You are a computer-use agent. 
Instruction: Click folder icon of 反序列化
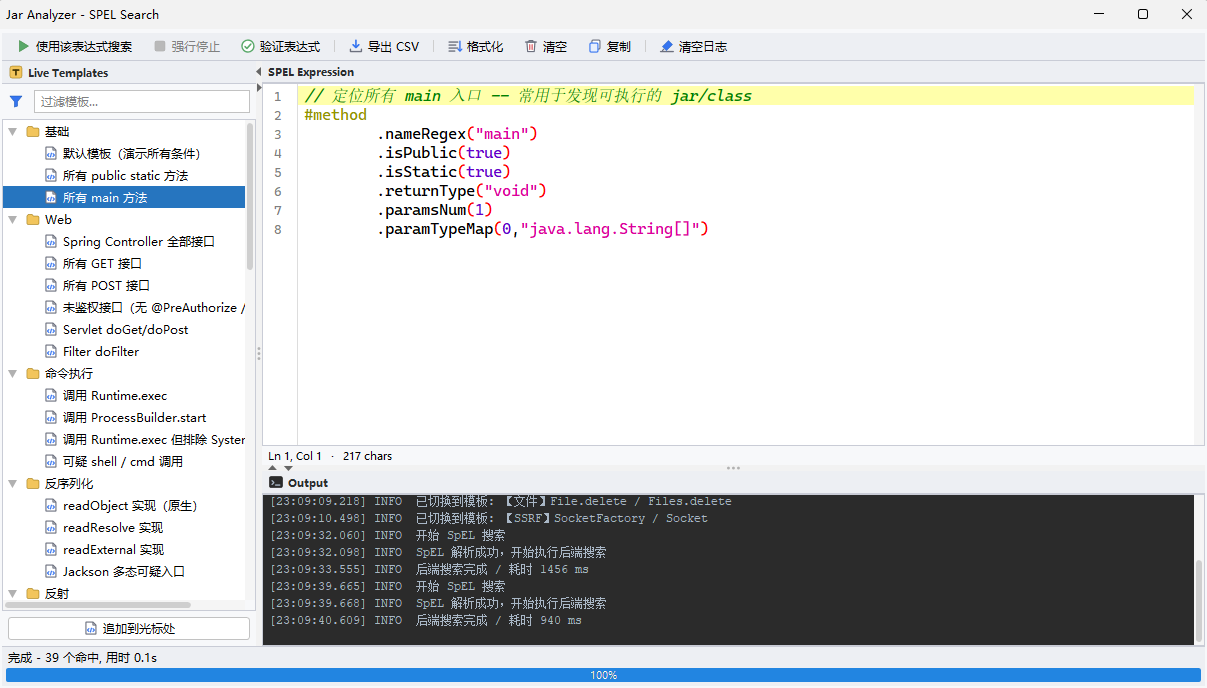click(32, 483)
